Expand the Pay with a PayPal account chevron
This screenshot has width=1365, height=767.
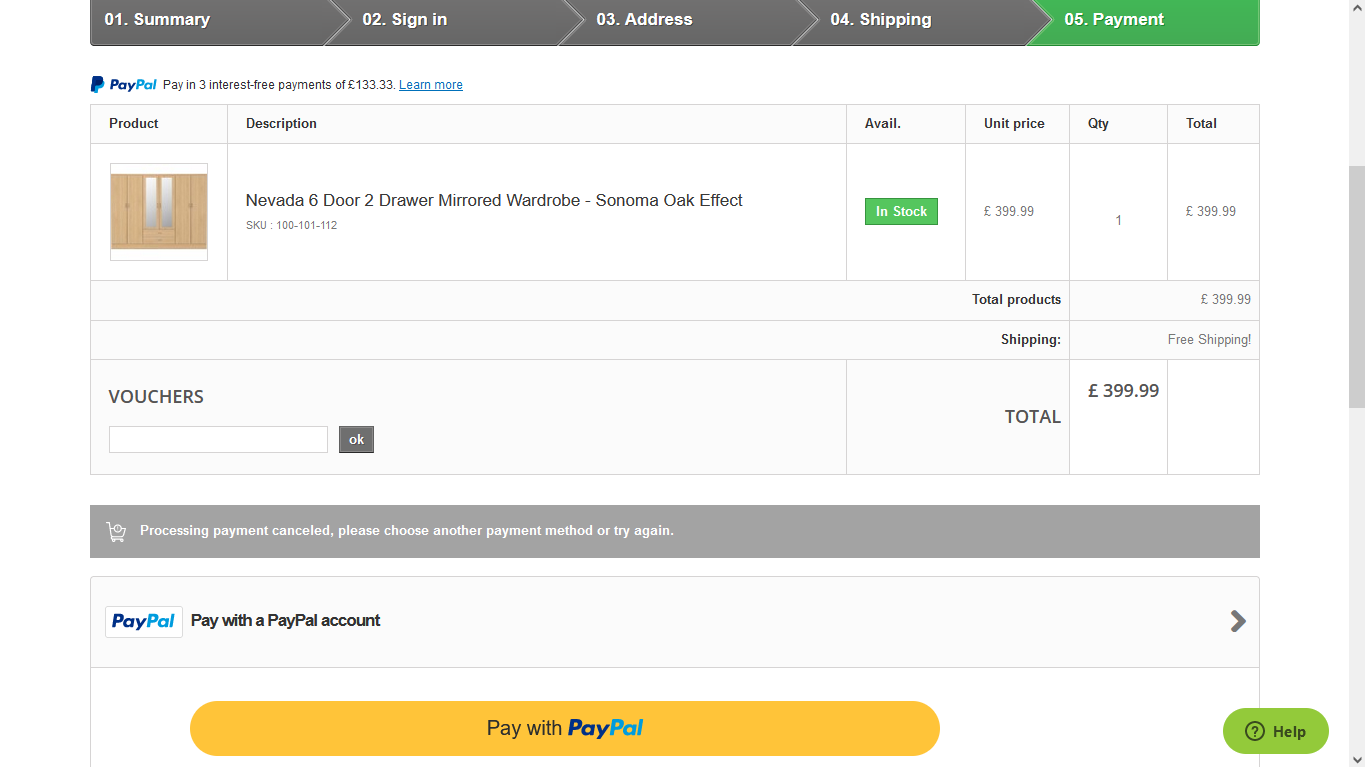pos(1238,621)
